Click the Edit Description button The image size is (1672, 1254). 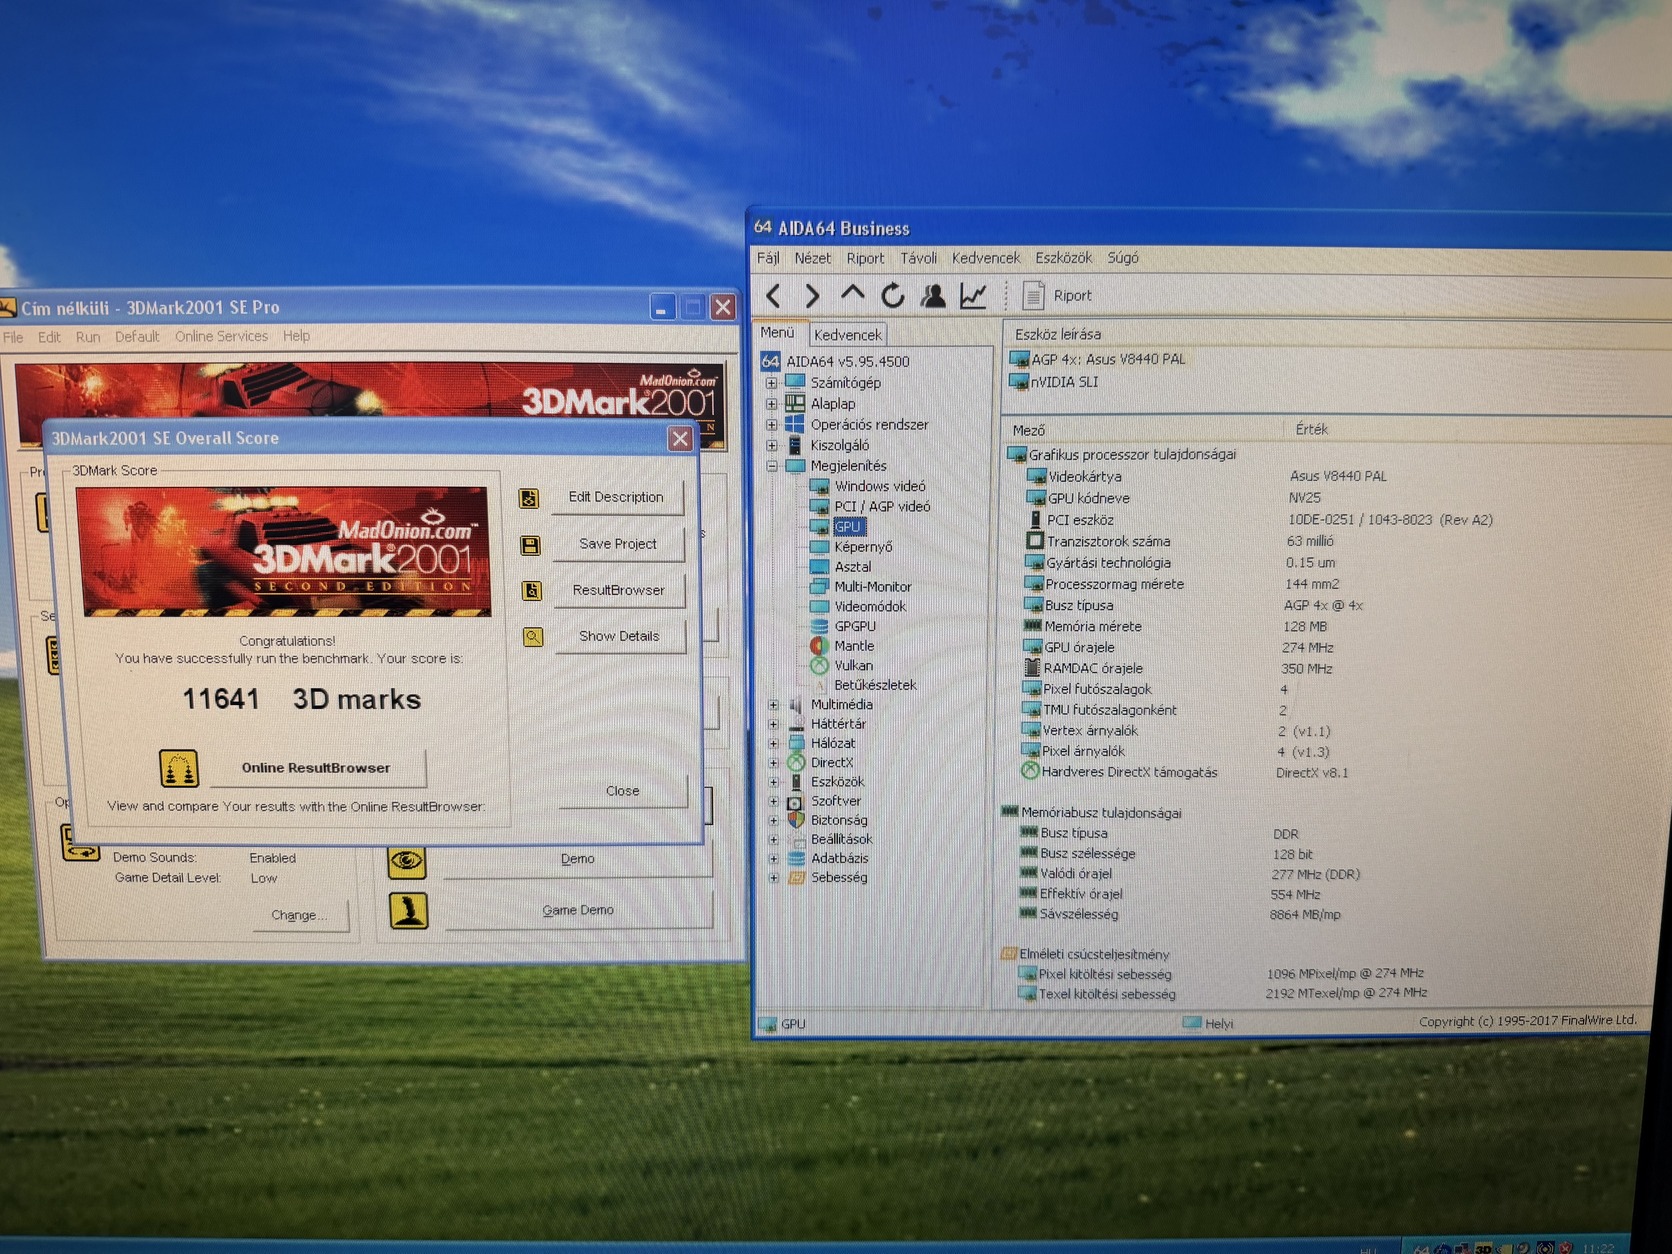[616, 497]
